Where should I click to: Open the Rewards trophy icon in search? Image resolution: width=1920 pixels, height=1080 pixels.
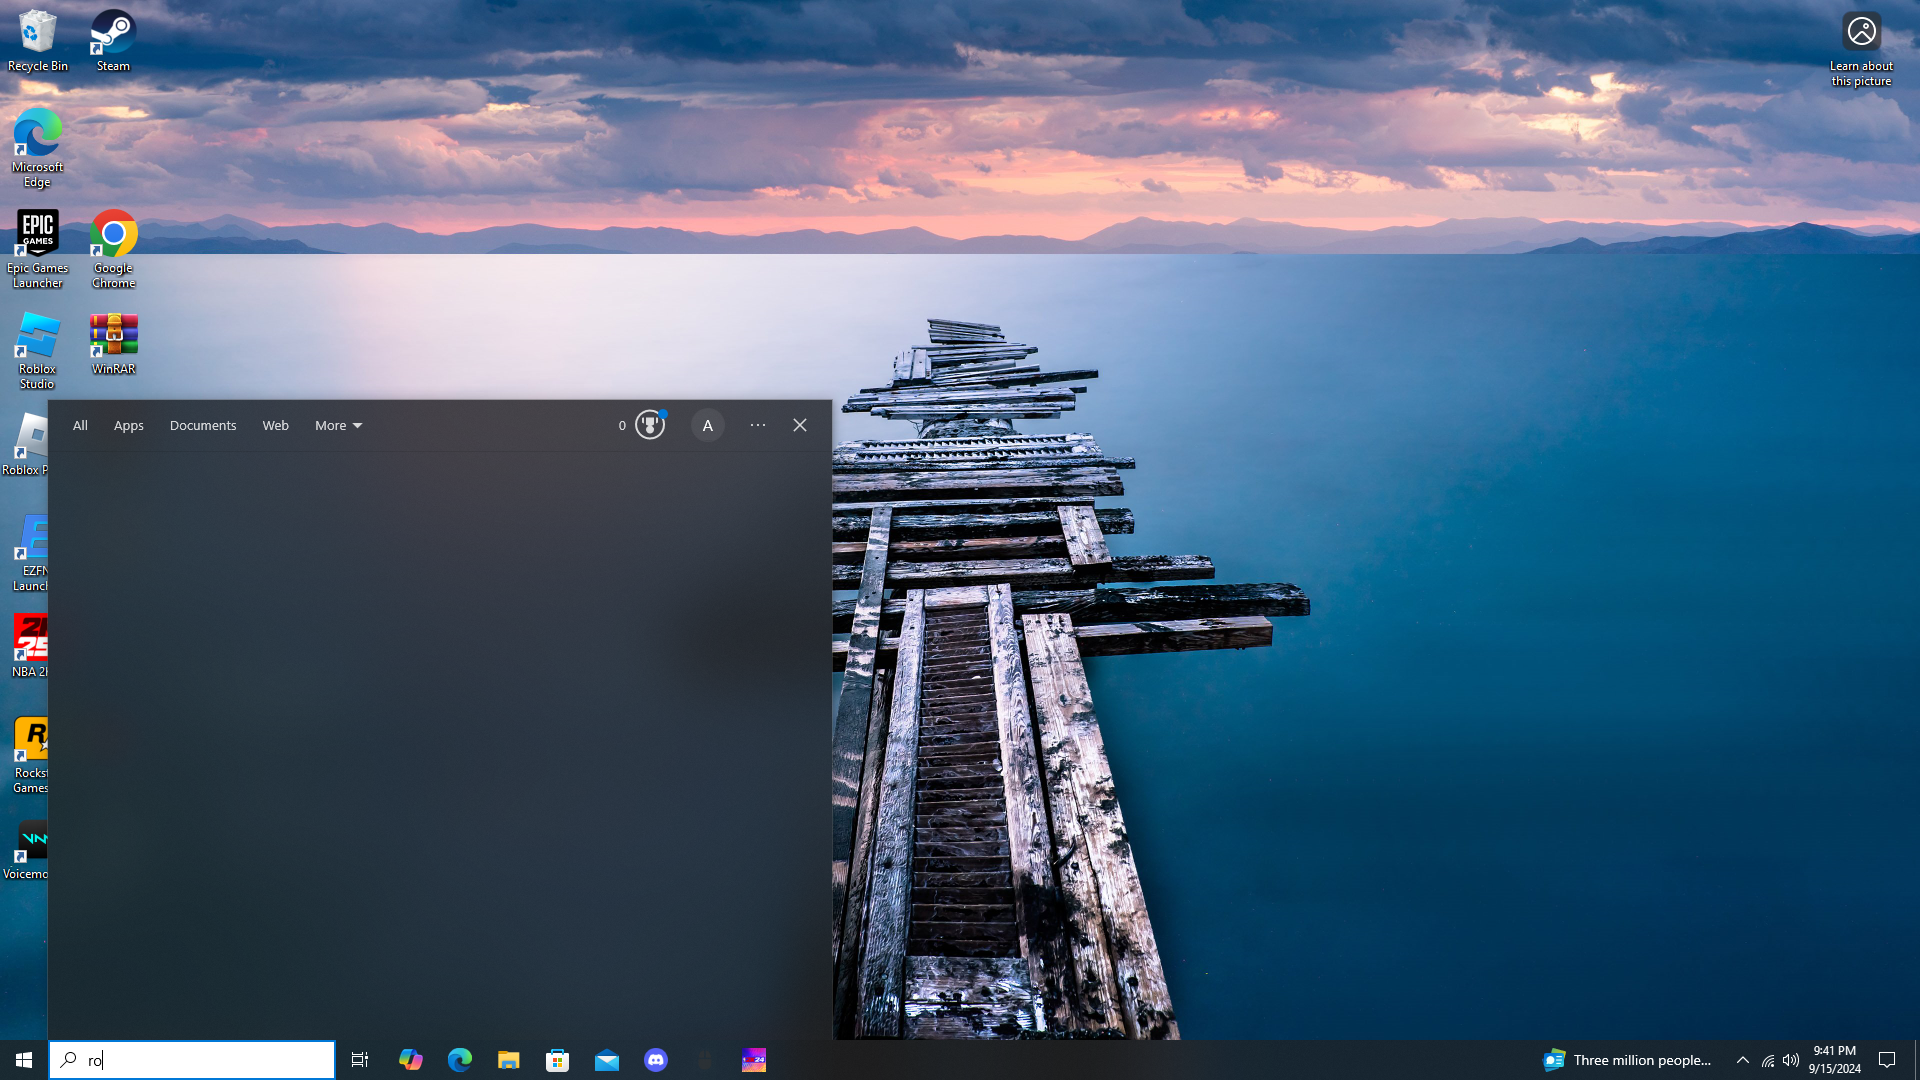(x=650, y=425)
